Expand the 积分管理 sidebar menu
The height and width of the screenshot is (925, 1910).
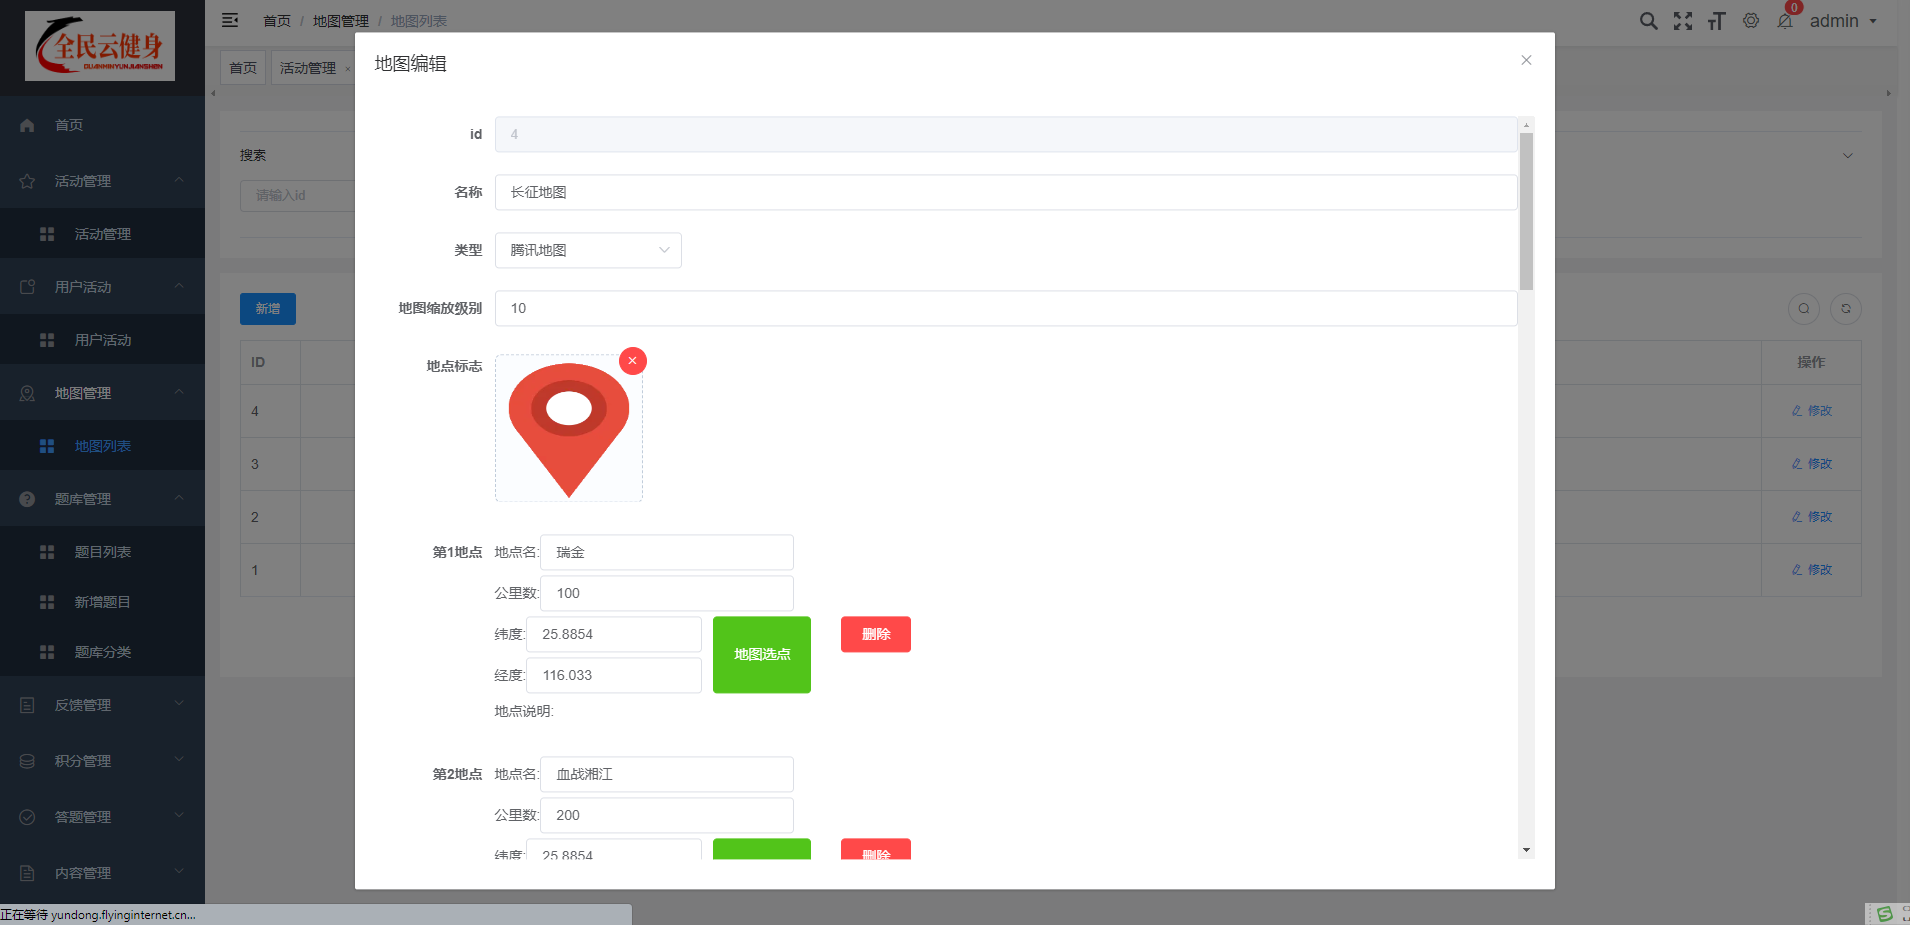point(102,761)
